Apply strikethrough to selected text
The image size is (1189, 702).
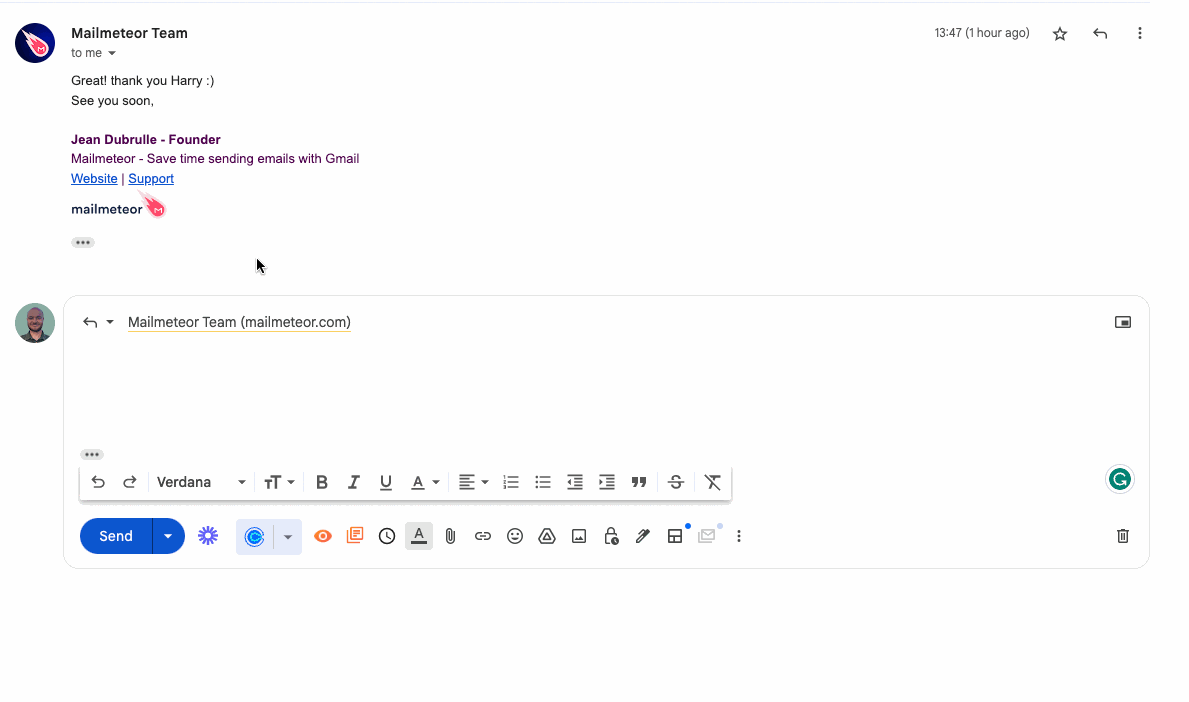pyautogui.click(x=675, y=481)
